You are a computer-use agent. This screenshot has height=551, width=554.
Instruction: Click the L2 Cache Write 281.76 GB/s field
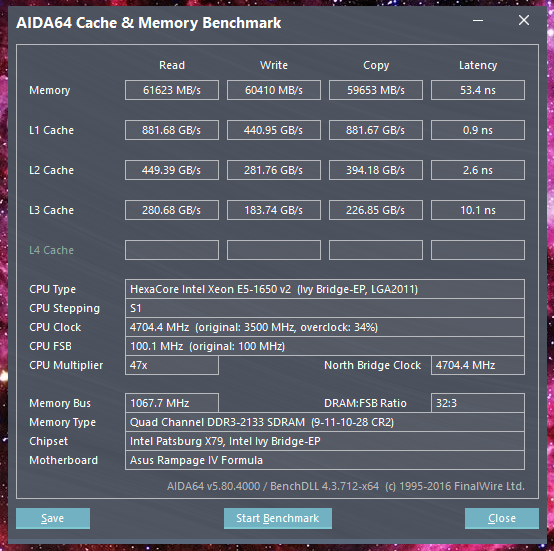click(274, 170)
